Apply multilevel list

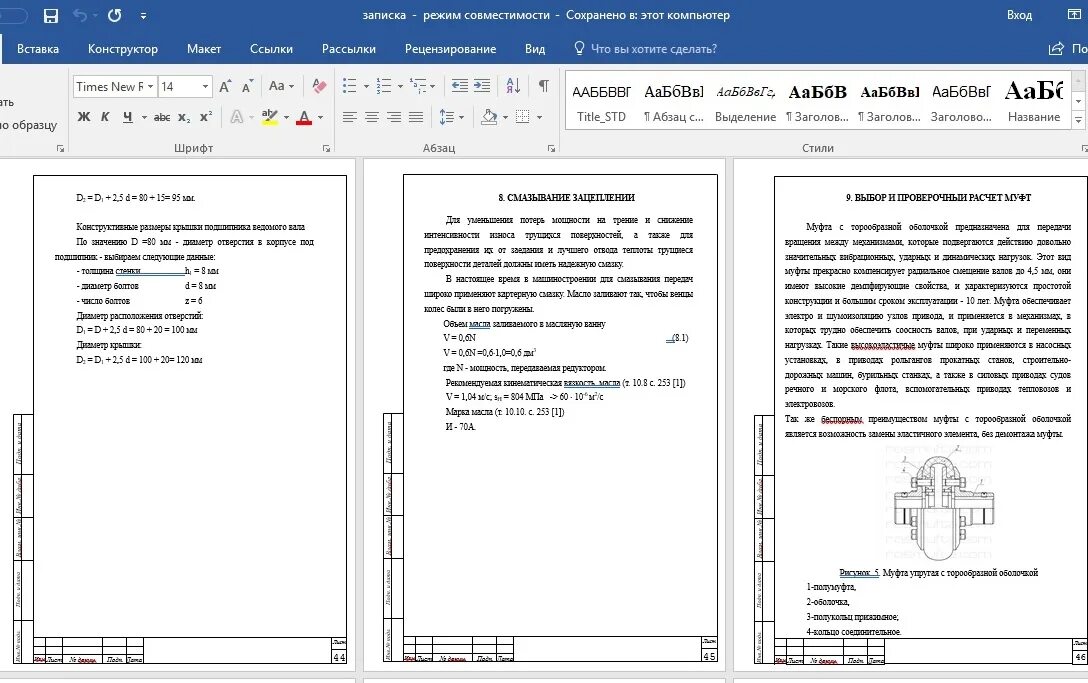418,86
